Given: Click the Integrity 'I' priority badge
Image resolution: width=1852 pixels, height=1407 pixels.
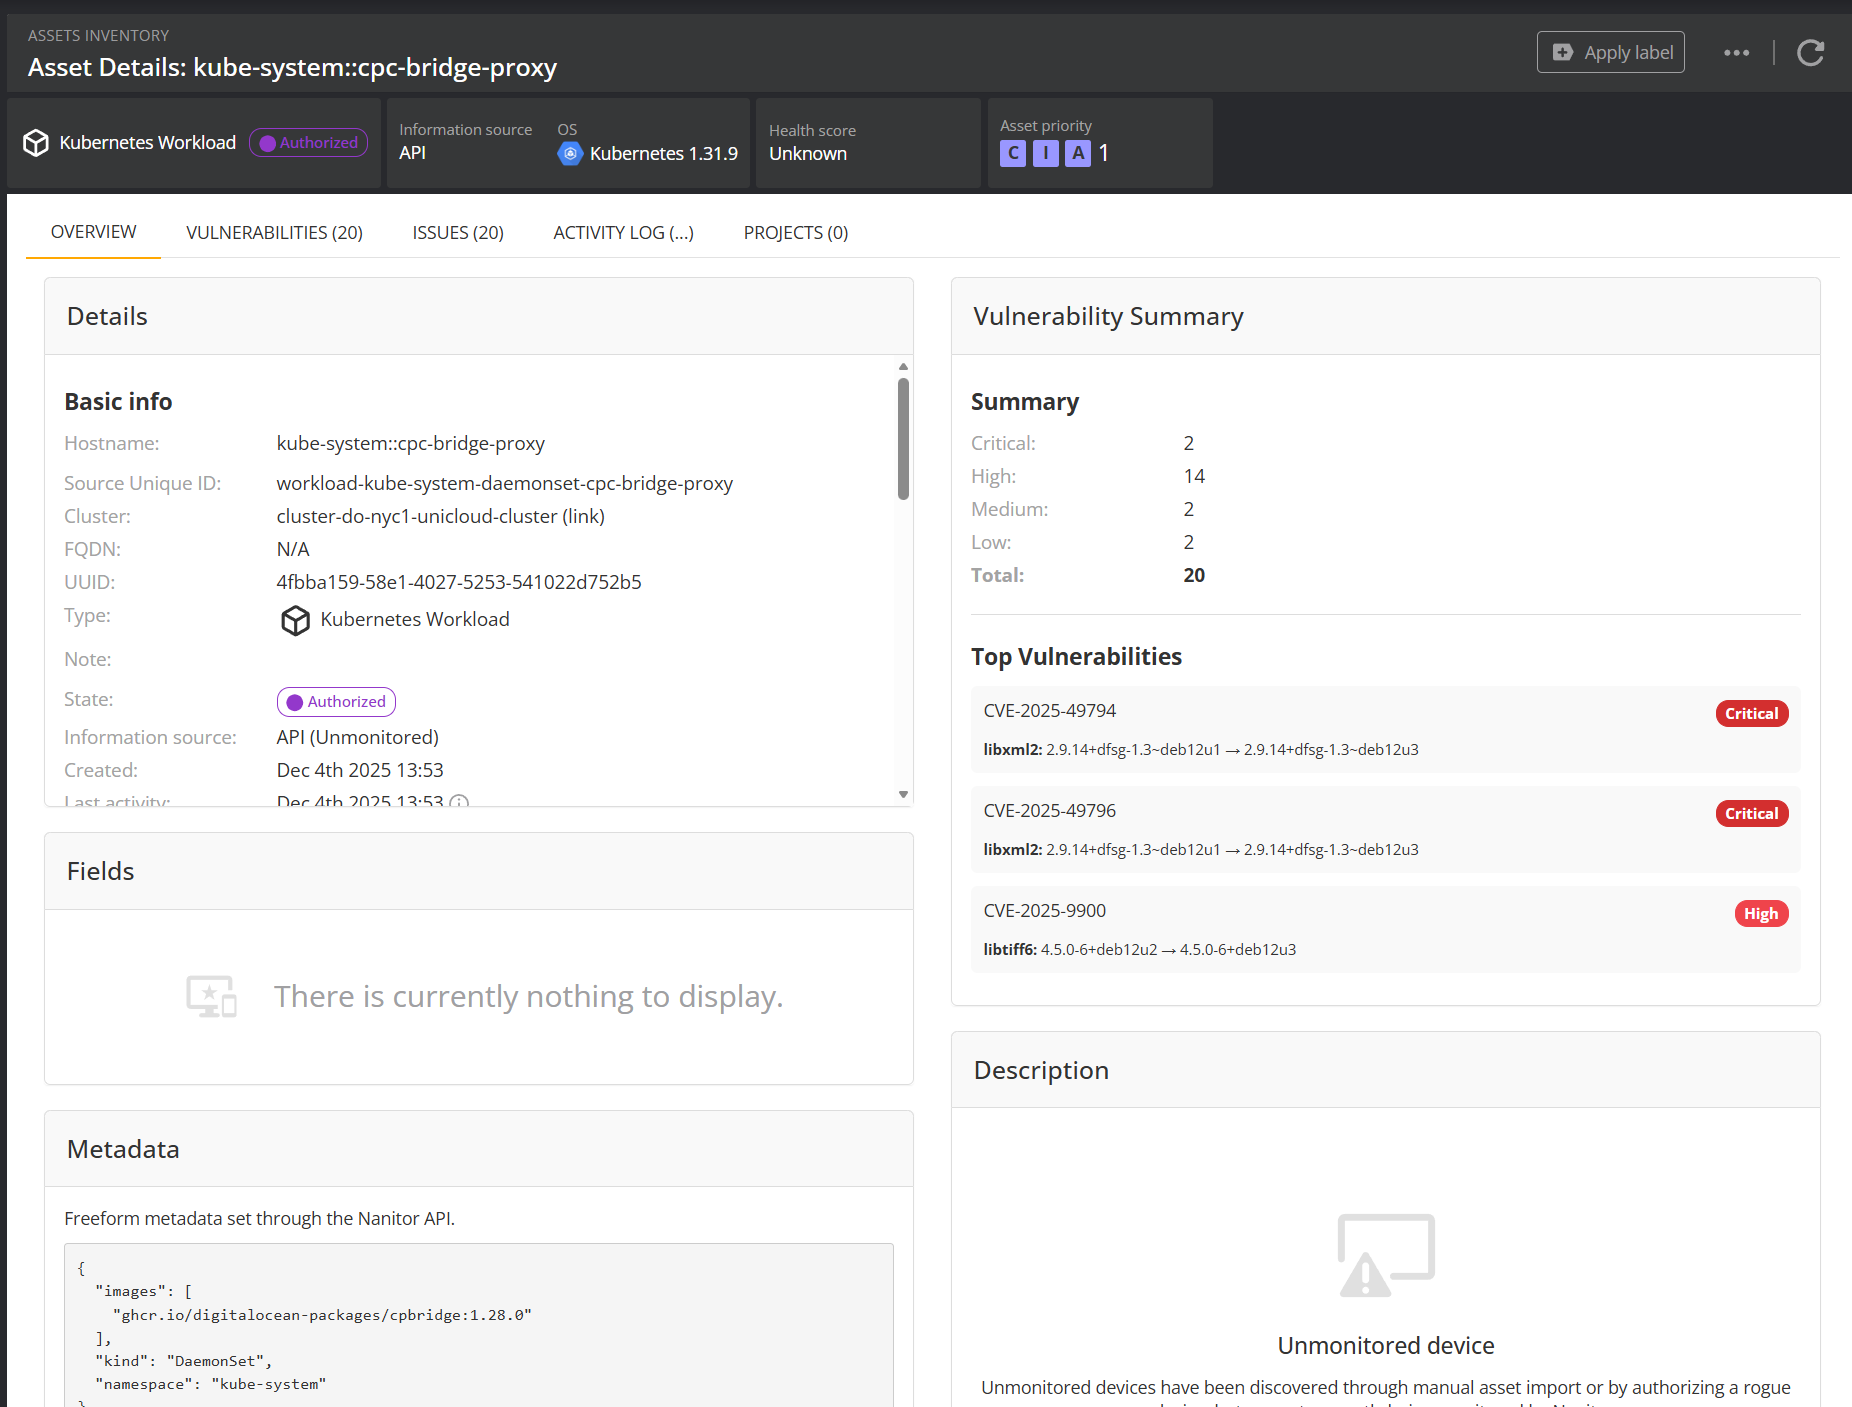Looking at the screenshot, I should coord(1045,153).
